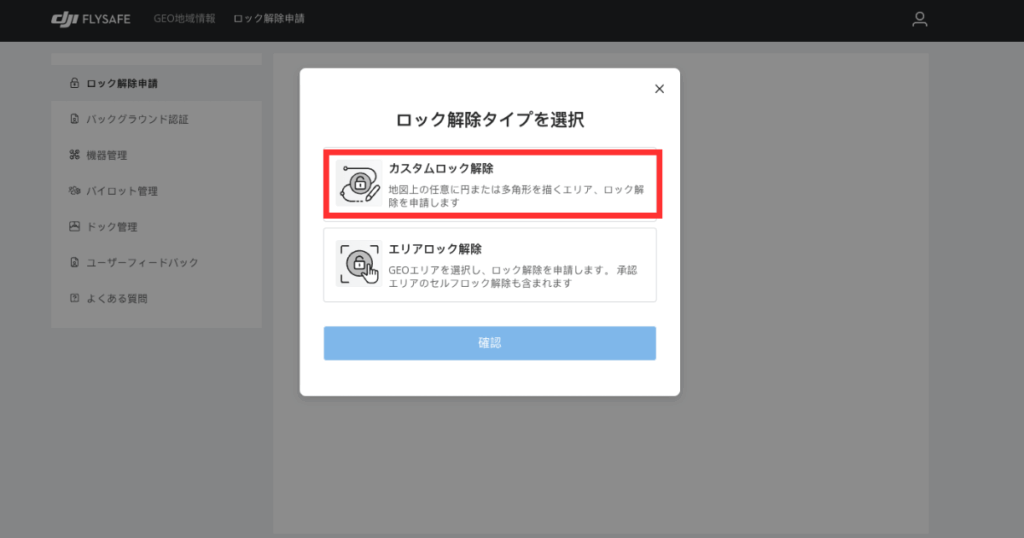
Task: Click the dock icon beside ドック管理
Action: (x=74, y=227)
